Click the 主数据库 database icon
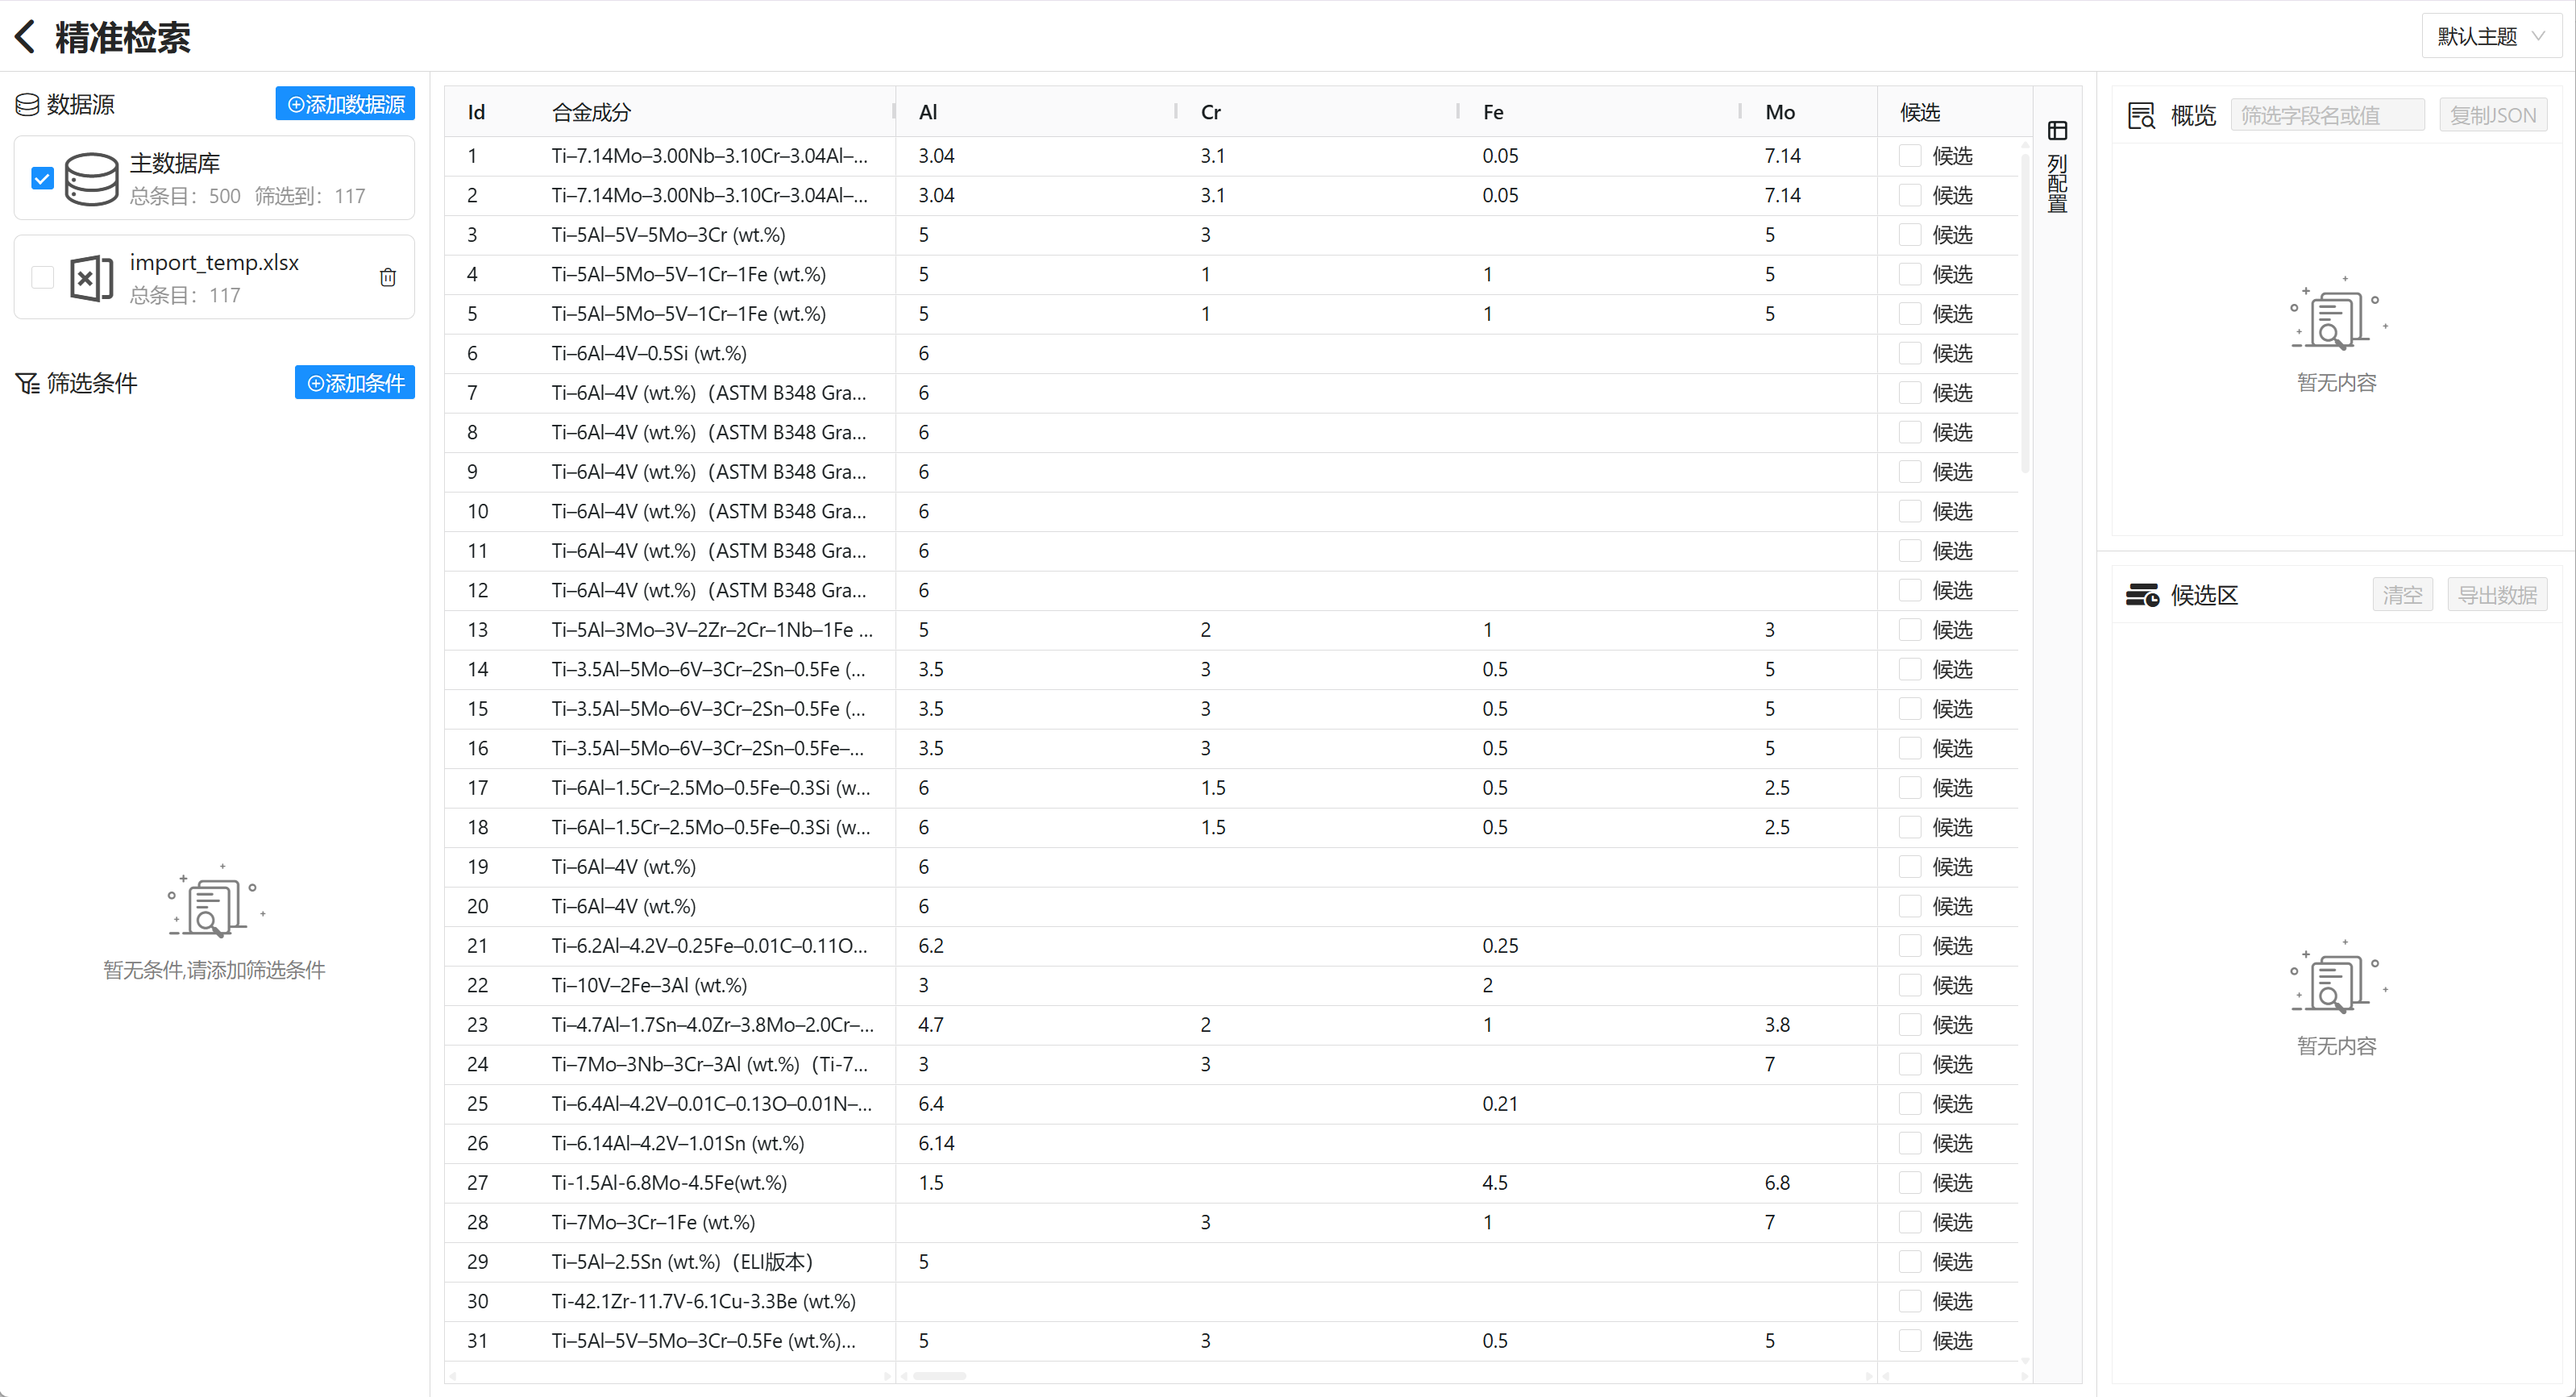Screen dimensions: 2576x1397 [x=91, y=179]
